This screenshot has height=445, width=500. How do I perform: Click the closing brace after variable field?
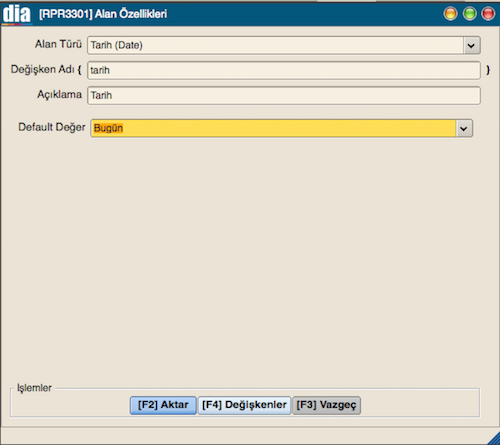(488, 70)
